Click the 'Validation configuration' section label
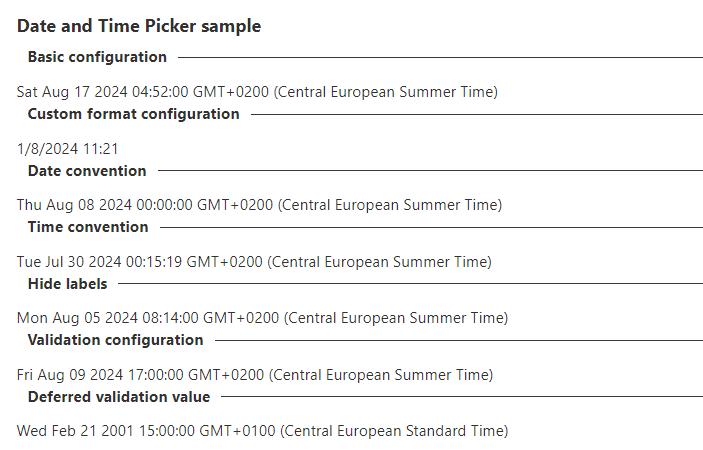The height and width of the screenshot is (450, 703). tap(115, 340)
